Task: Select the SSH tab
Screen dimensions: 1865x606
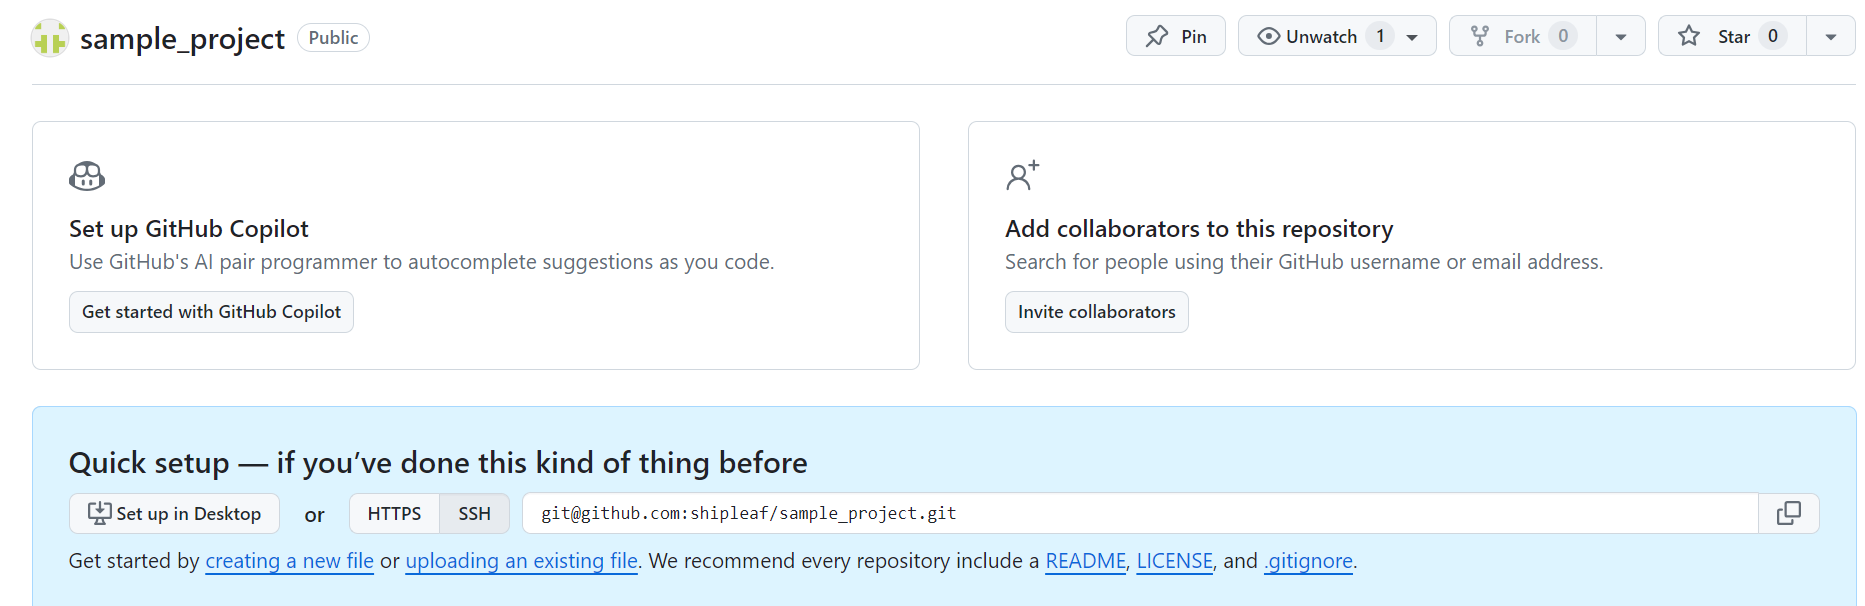Action: tap(474, 513)
